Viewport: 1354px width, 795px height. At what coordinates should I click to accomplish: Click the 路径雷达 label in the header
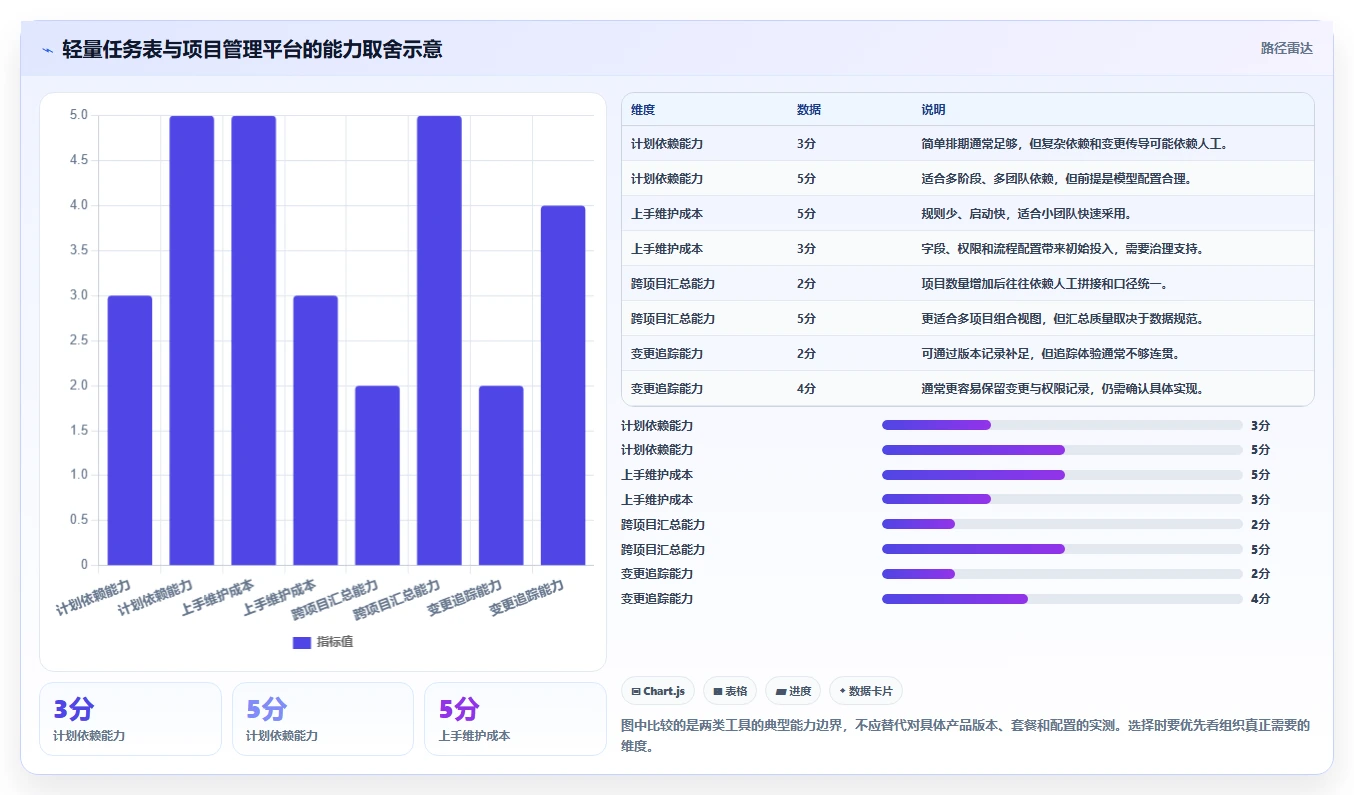point(1286,48)
